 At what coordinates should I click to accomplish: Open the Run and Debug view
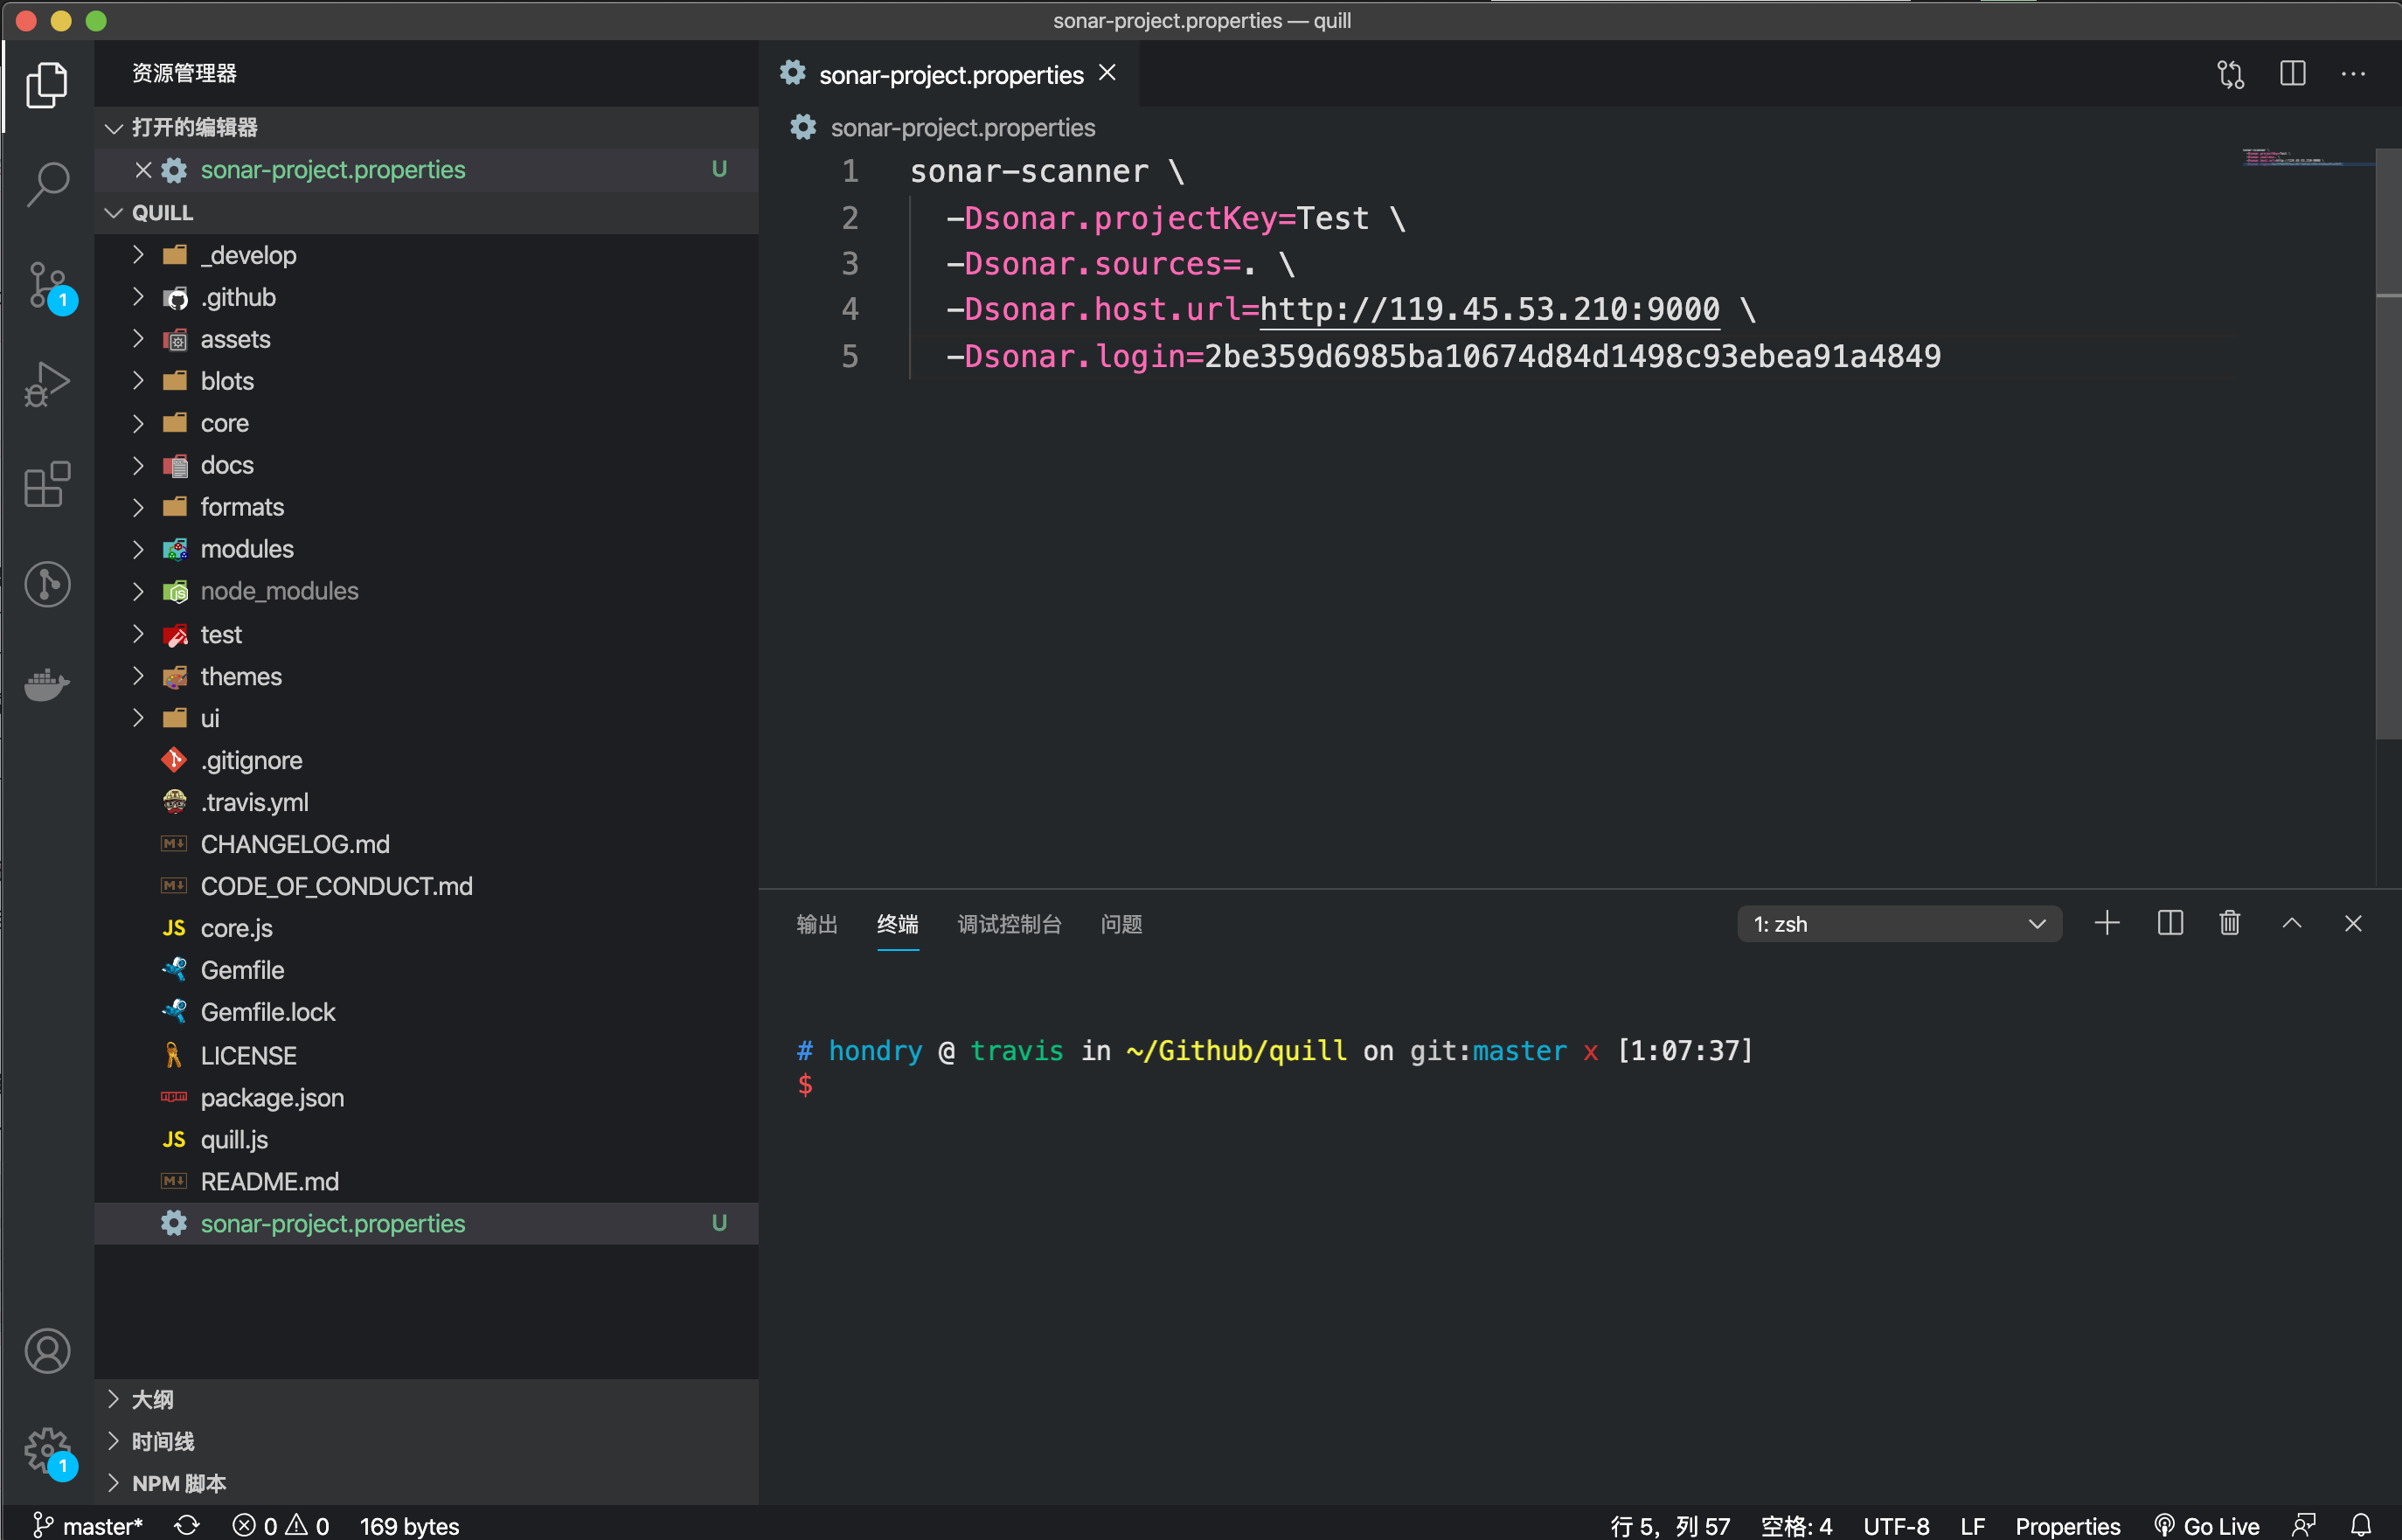click(47, 384)
